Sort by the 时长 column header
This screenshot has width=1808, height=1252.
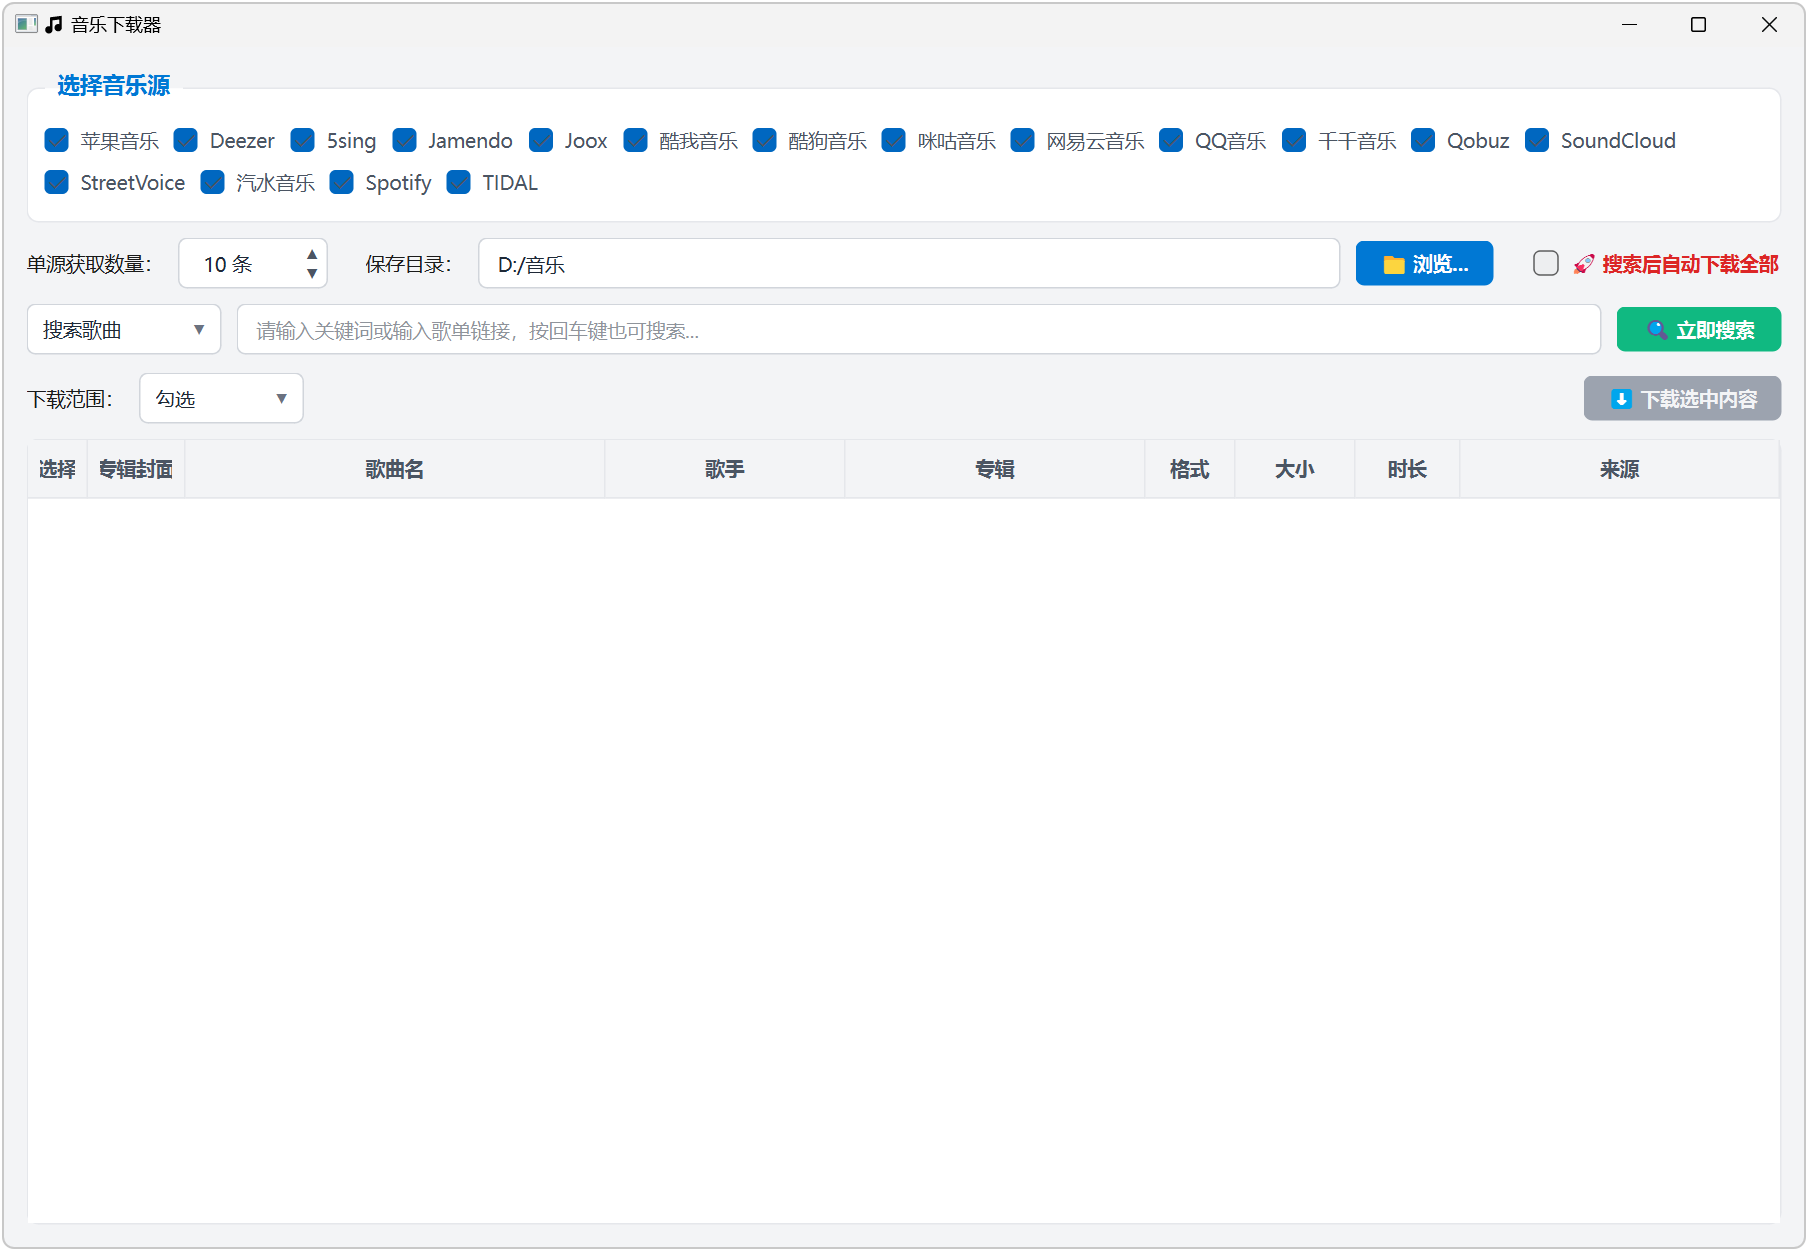(x=1407, y=470)
